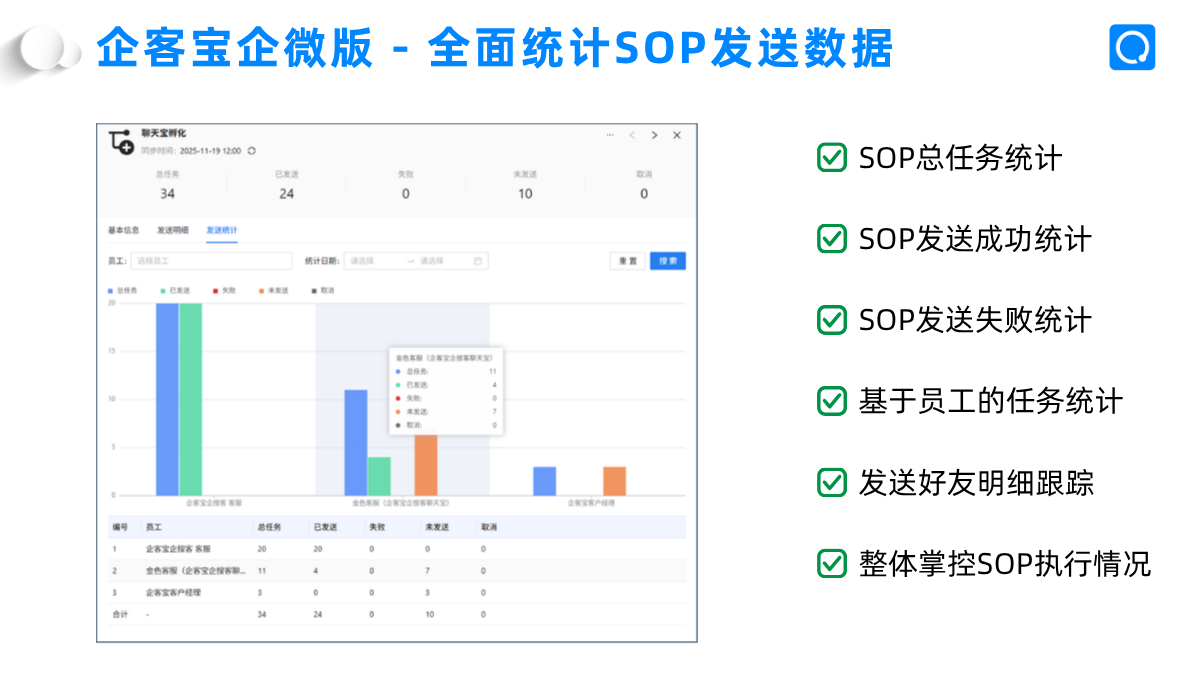Image resolution: width=1200 pixels, height=675 pixels.
Task: Switch to the 基本信息 tab
Action: 124,230
